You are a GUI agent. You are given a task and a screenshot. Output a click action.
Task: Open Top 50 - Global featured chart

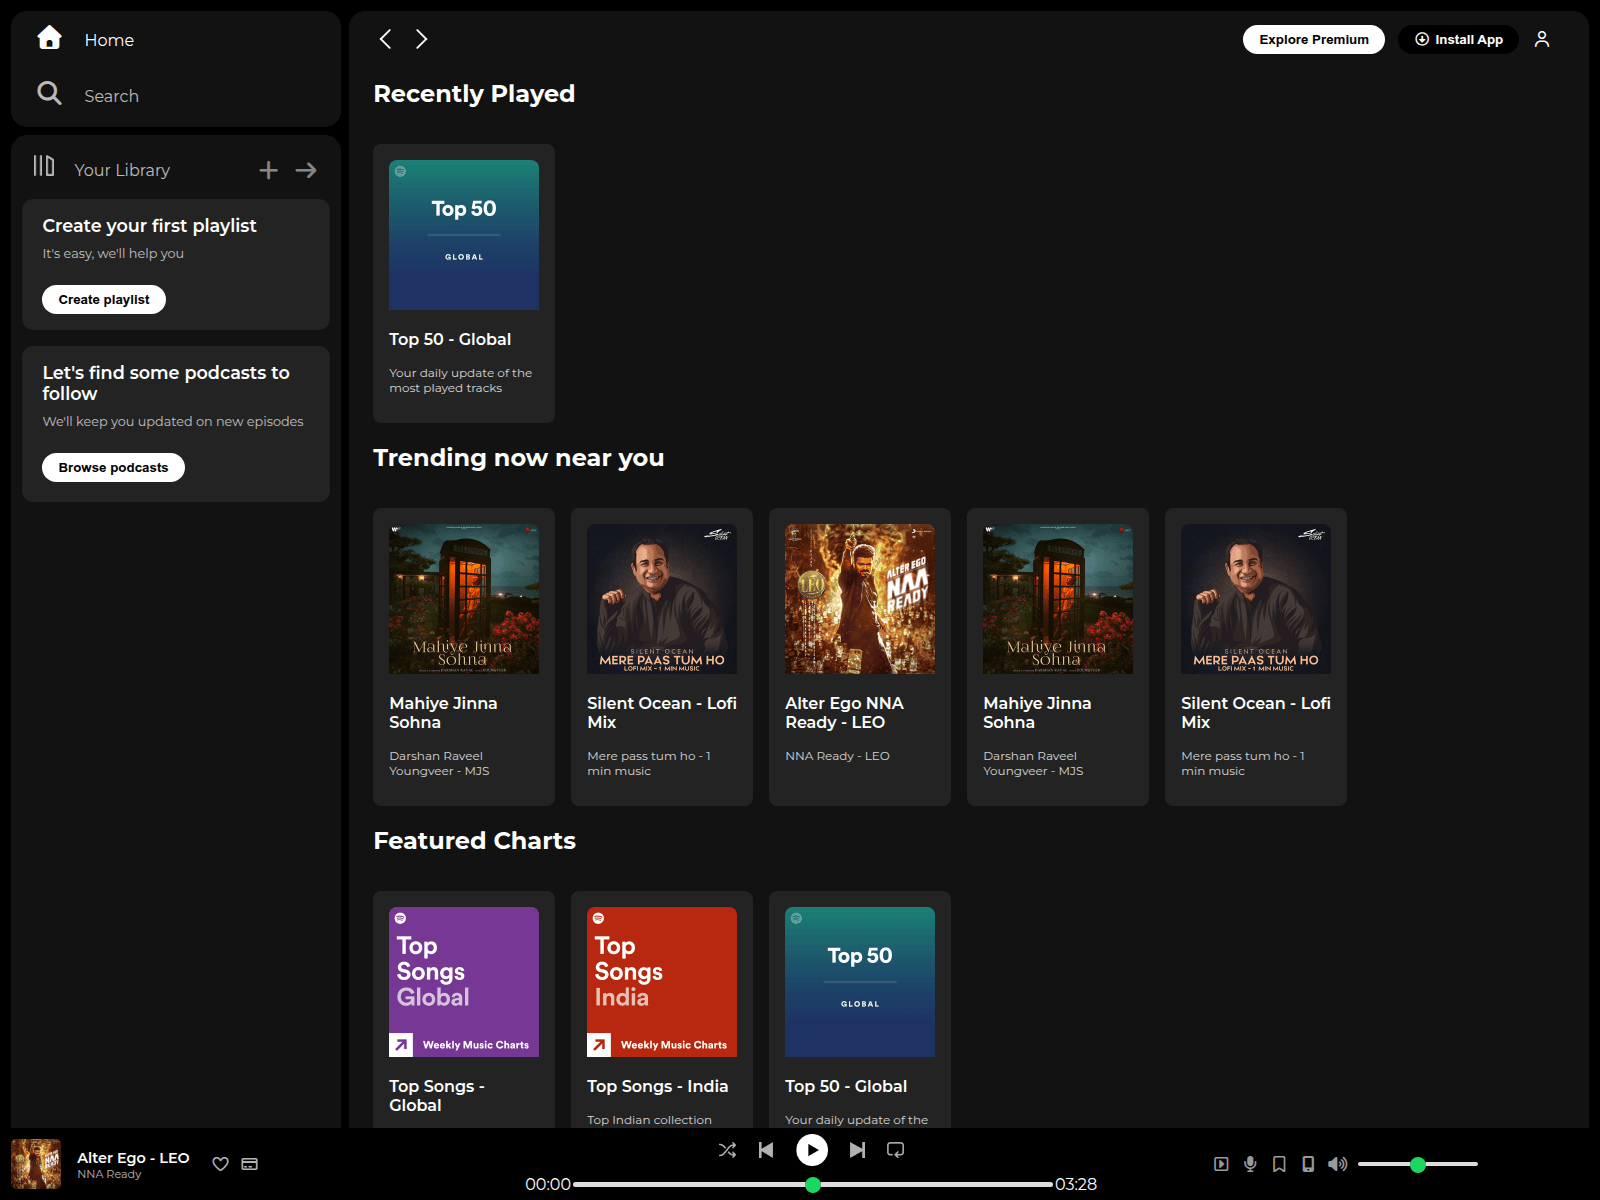point(860,1010)
